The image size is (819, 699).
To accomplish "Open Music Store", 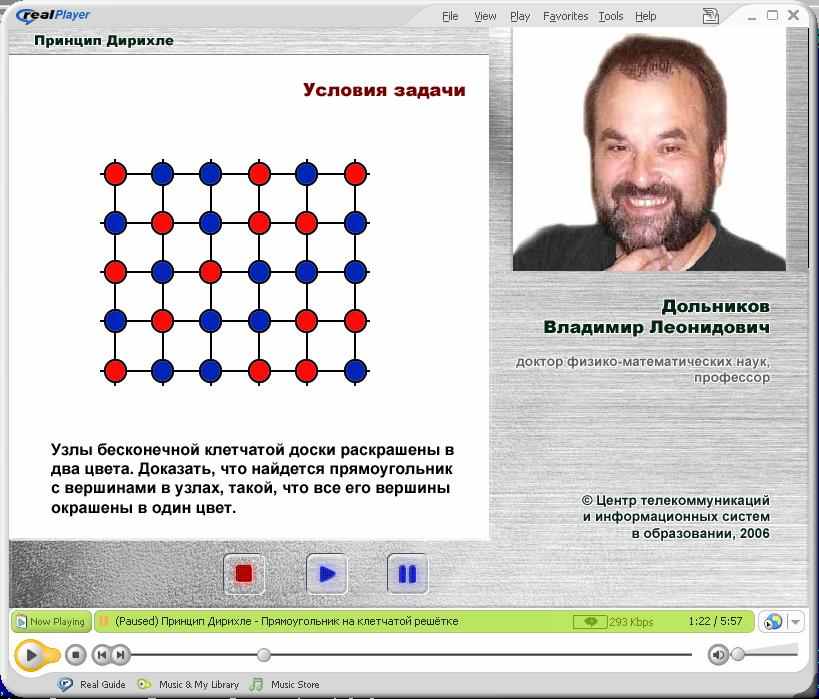I will (x=295, y=684).
